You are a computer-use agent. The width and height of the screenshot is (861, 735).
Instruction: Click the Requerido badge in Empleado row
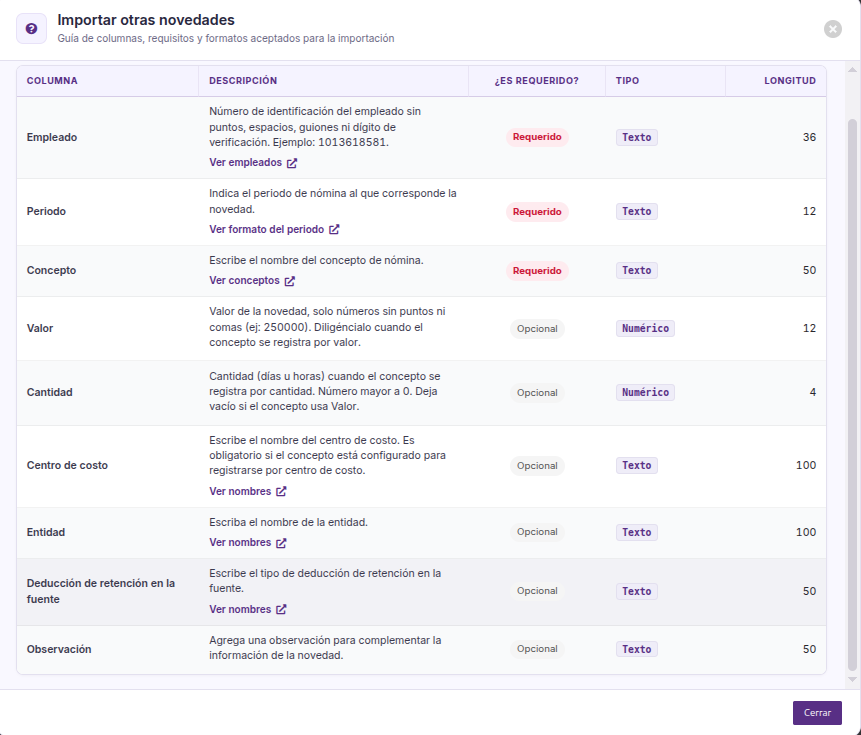click(x=537, y=137)
